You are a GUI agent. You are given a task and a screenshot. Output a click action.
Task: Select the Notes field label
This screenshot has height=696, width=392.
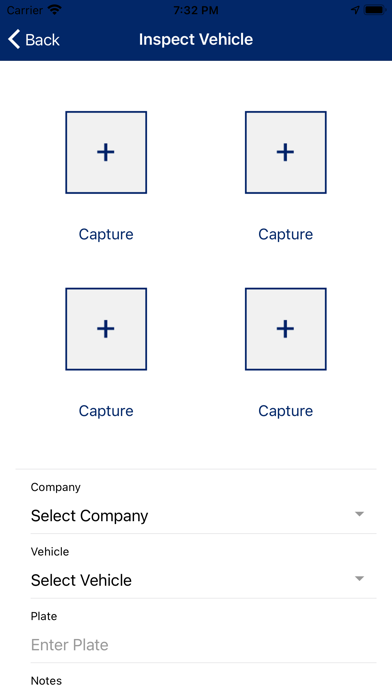click(46, 680)
